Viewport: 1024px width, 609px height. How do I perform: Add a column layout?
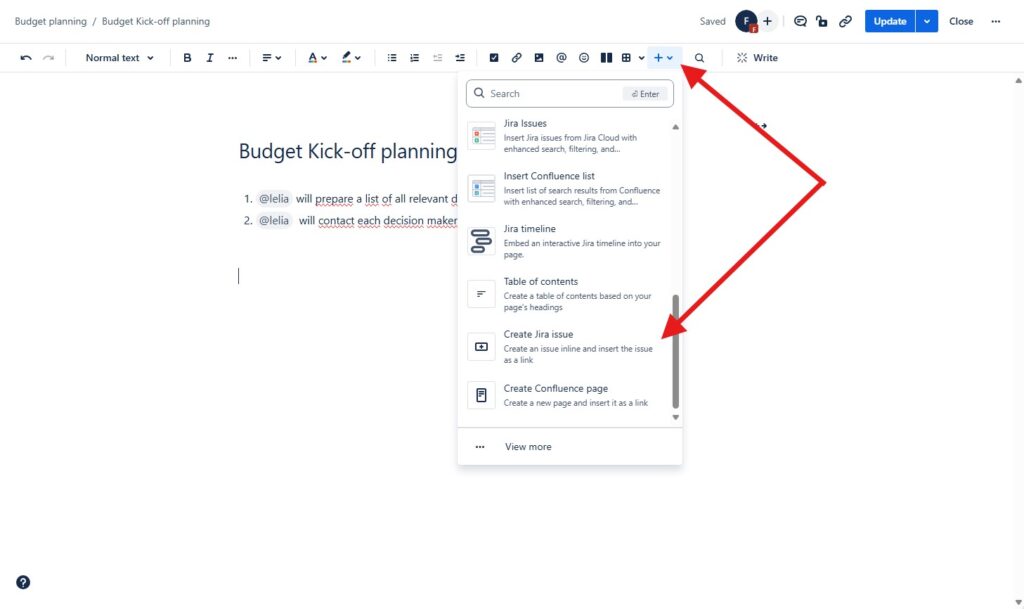pos(606,57)
